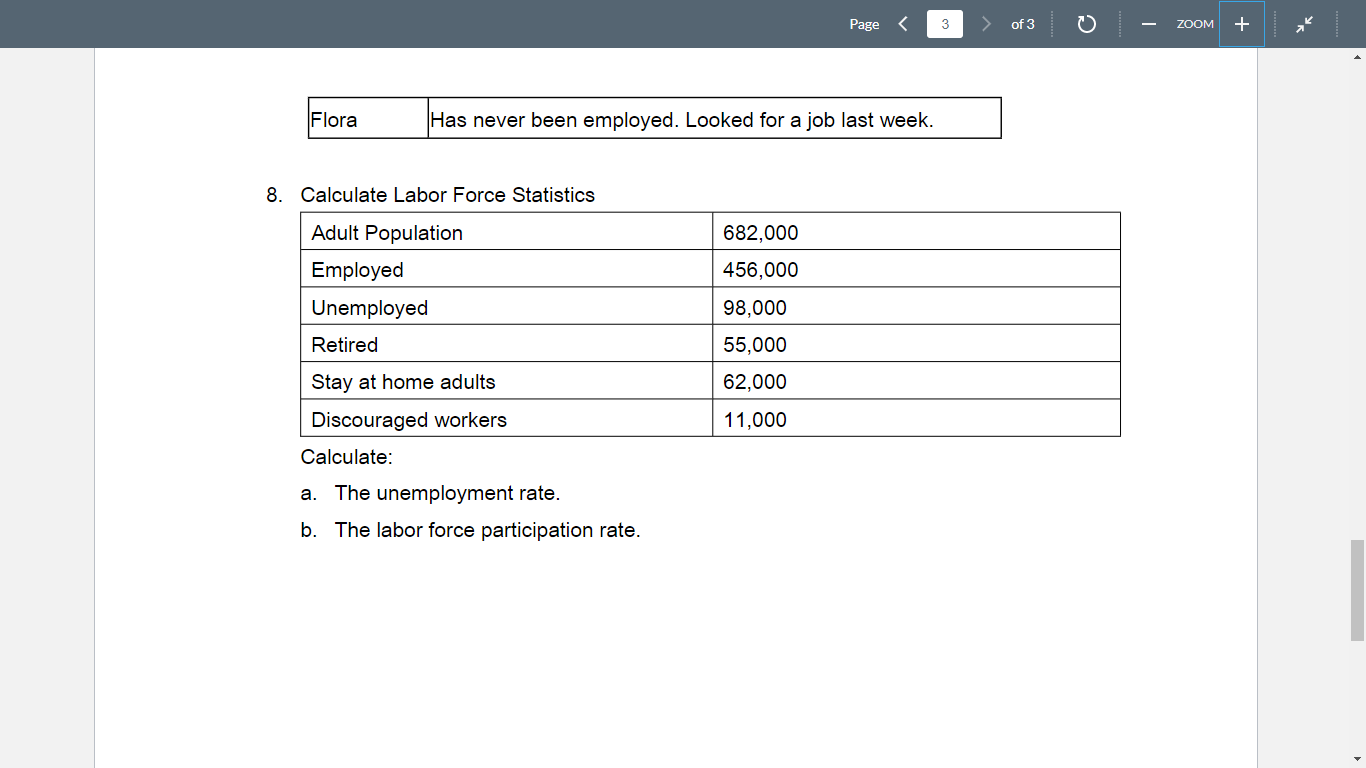Click the text 'The unemployment rate.'
This screenshot has width=1366, height=768.
pyautogui.click(x=448, y=493)
